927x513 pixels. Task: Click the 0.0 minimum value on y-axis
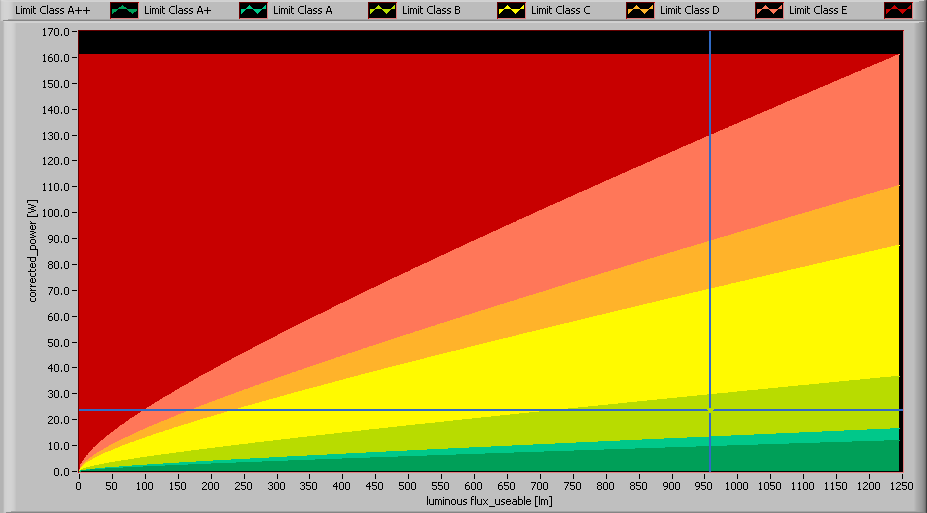[x=63, y=471]
